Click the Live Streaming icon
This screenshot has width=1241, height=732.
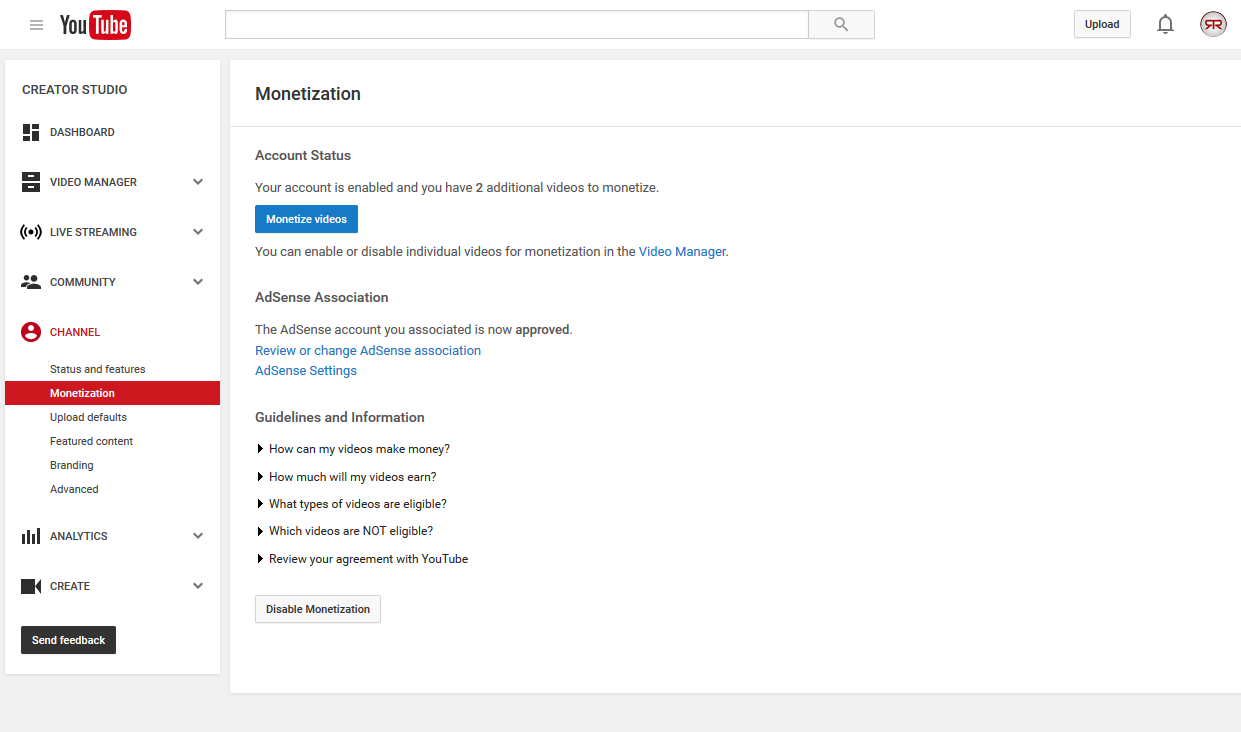31,232
